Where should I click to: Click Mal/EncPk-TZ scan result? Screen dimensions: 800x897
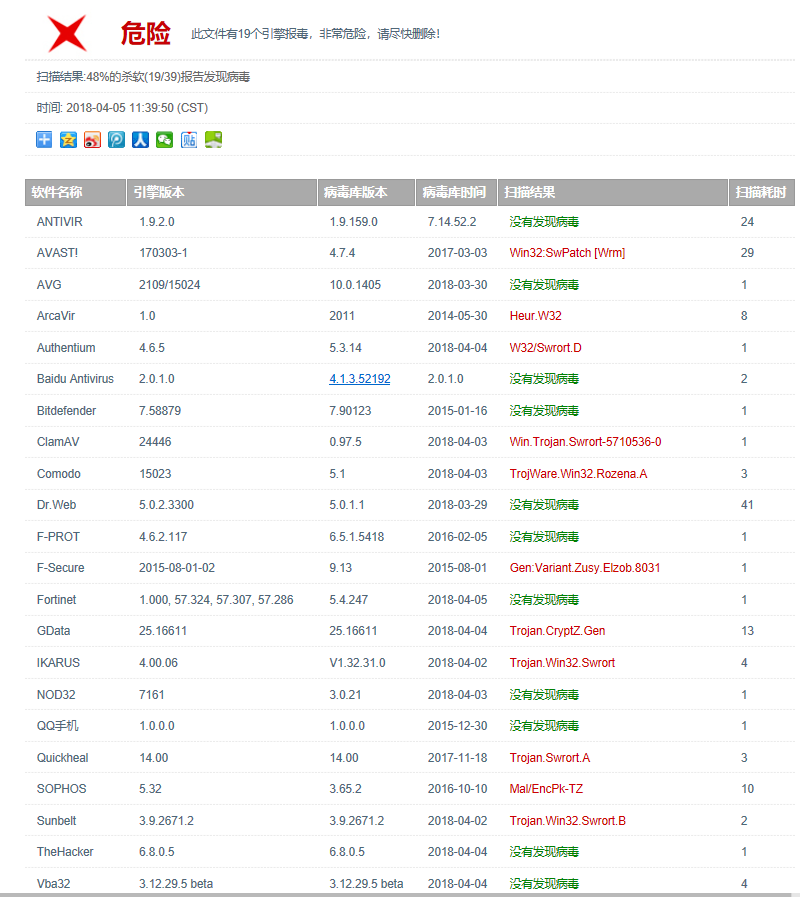pos(546,788)
